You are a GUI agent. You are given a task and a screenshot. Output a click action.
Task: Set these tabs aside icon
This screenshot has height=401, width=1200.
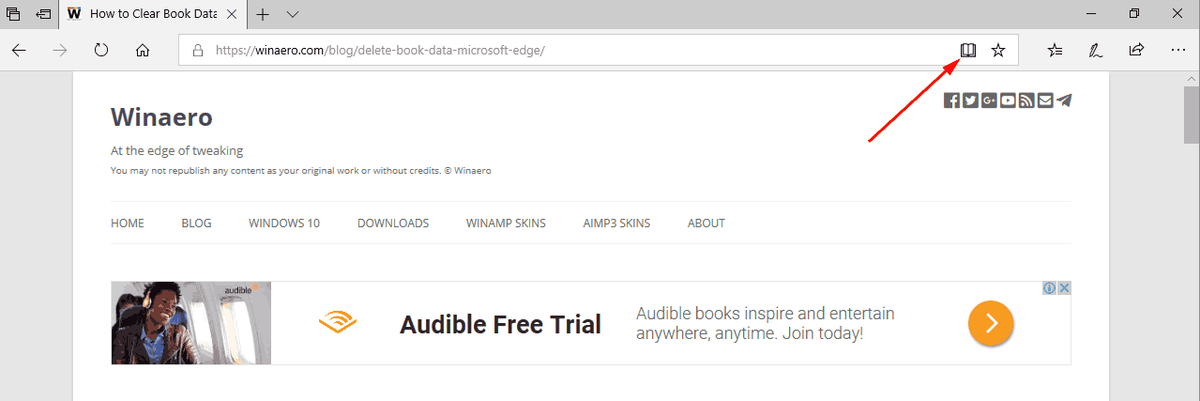(44, 15)
